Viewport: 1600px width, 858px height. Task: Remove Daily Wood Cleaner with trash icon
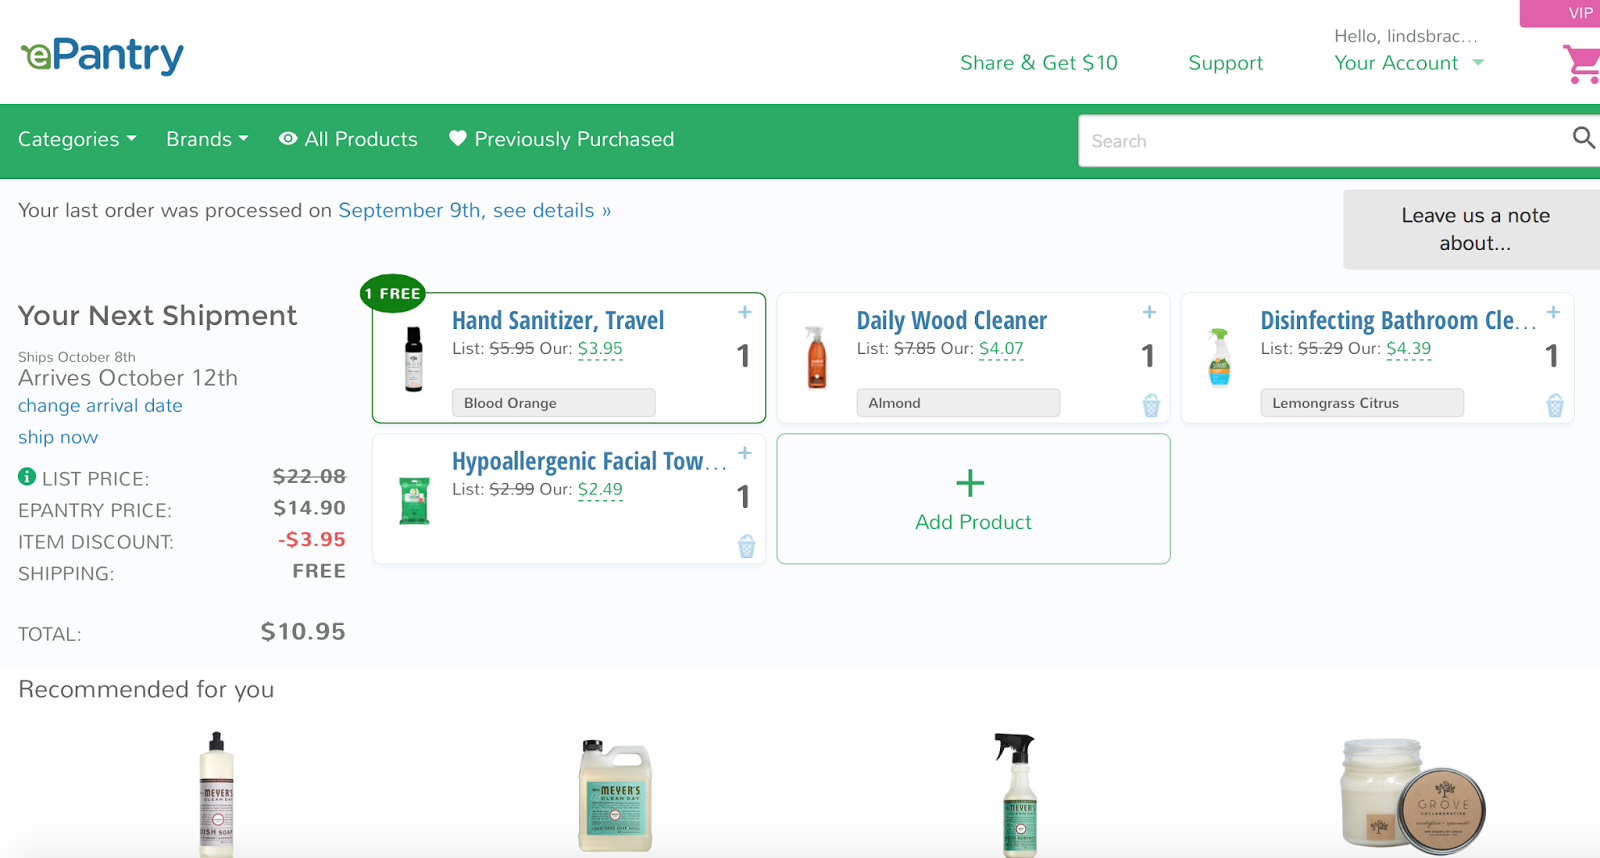1151,405
